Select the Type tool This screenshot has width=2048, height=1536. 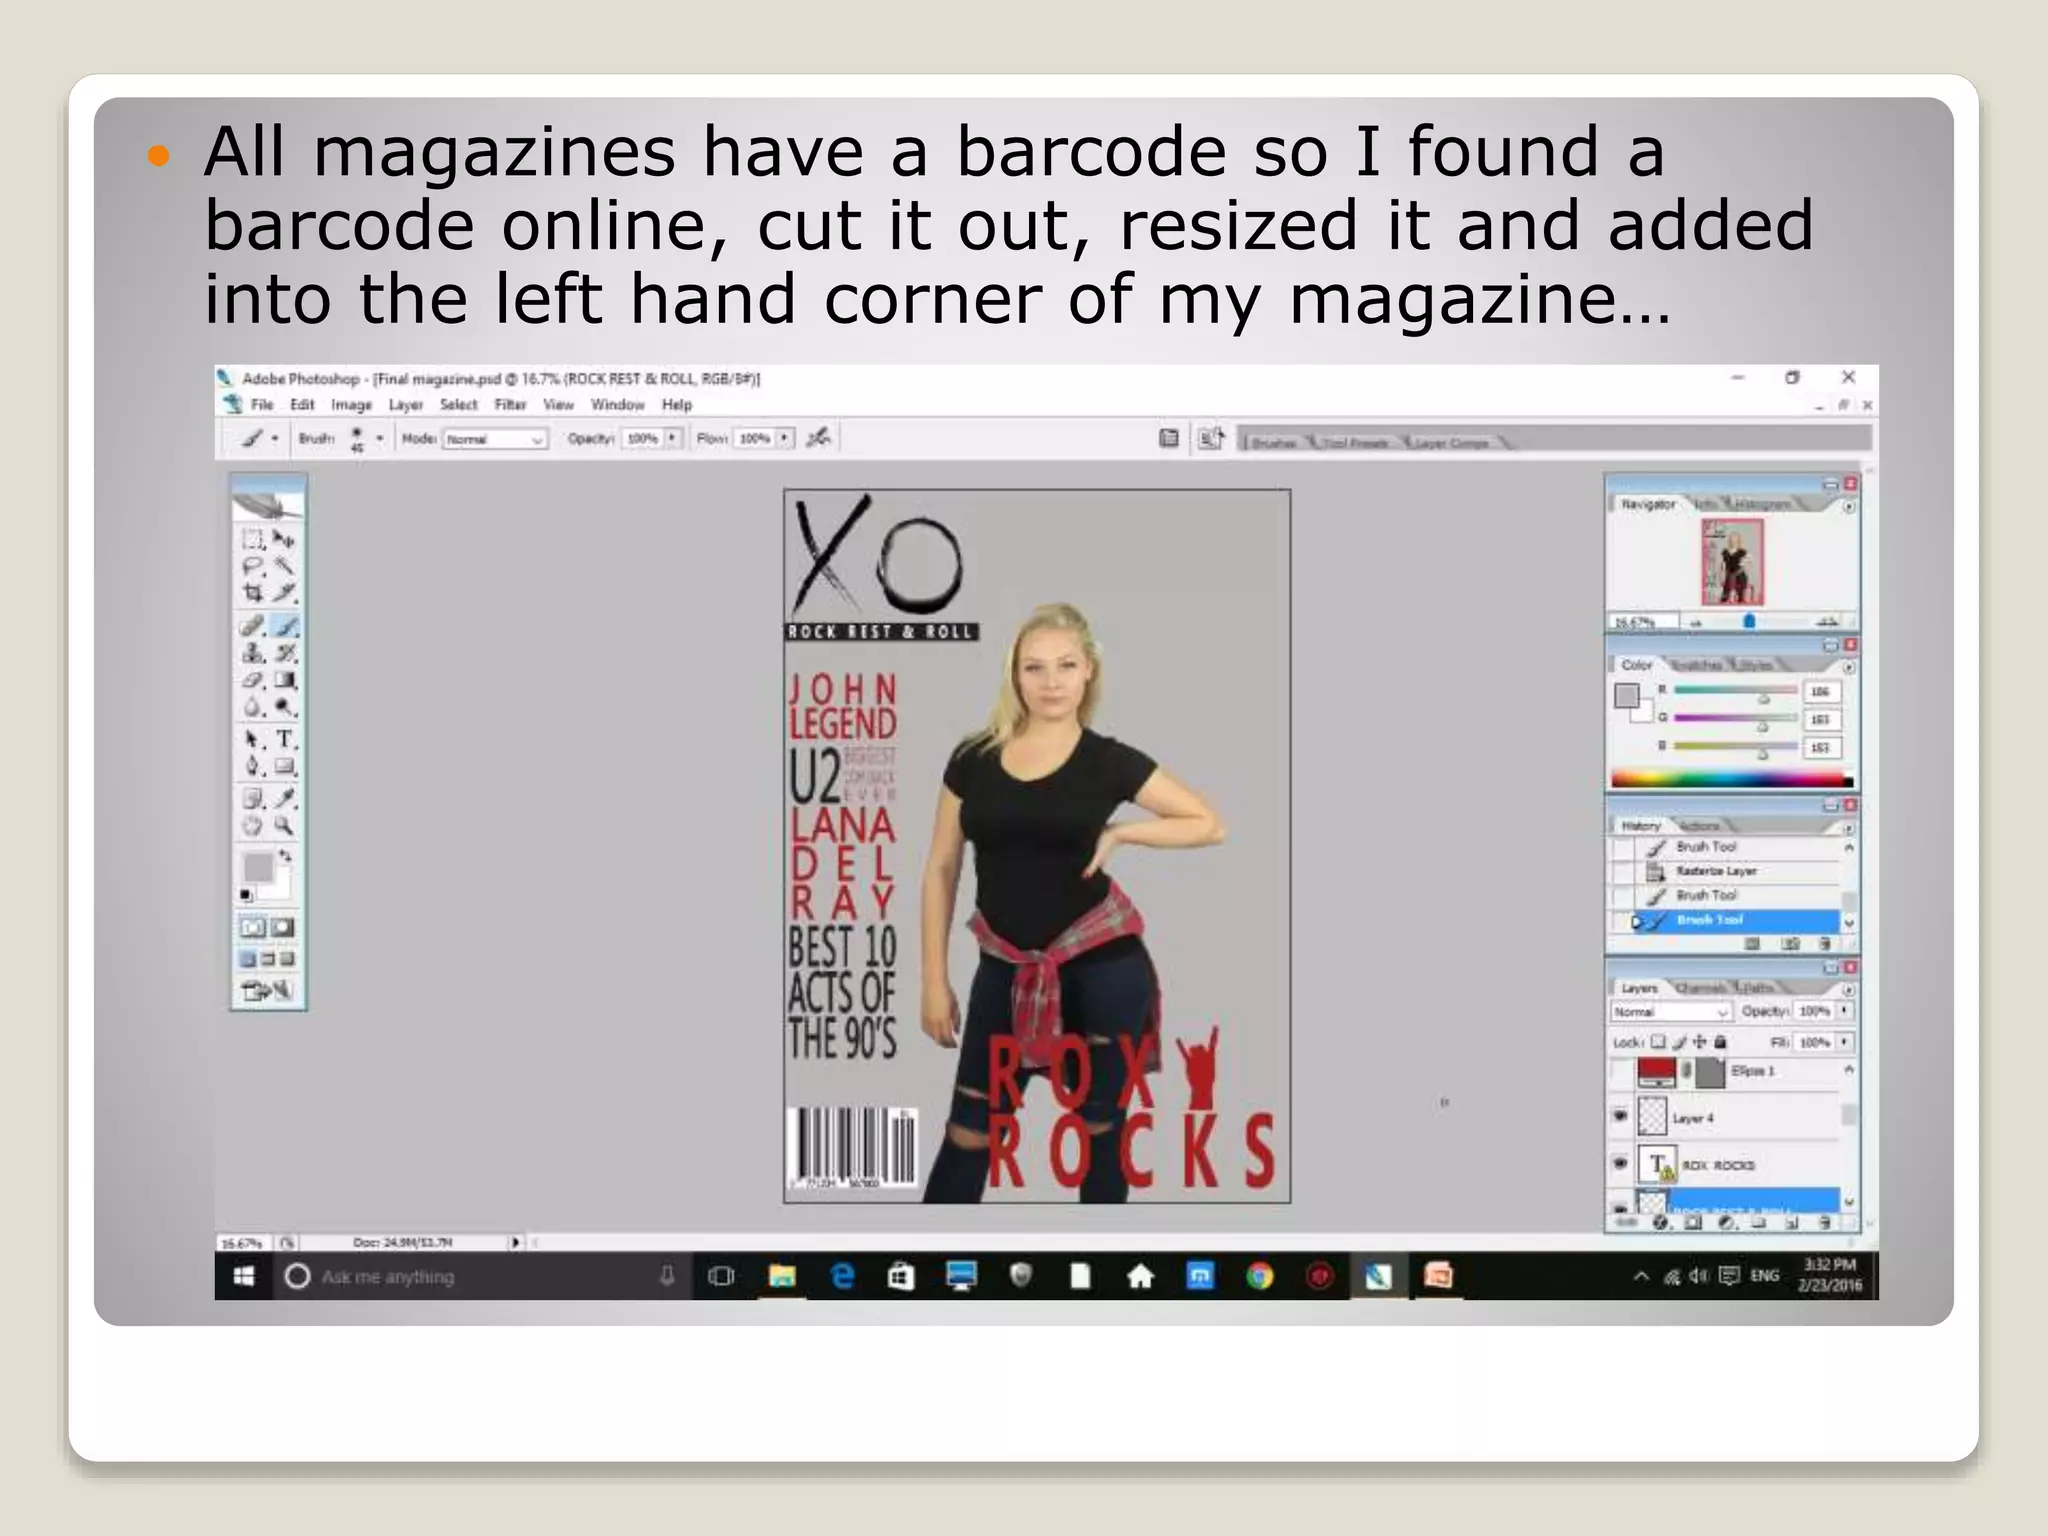(x=285, y=740)
